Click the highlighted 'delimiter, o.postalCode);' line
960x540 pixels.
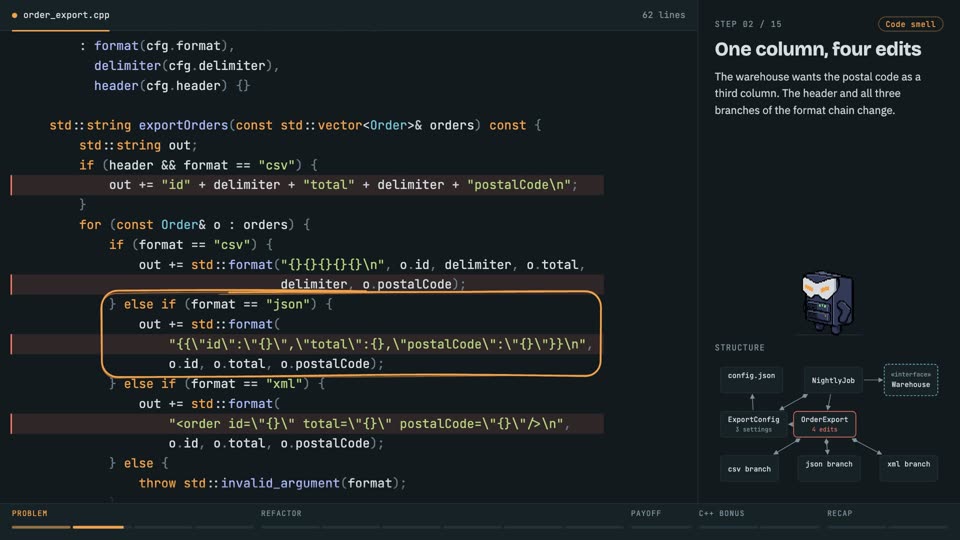307,284
